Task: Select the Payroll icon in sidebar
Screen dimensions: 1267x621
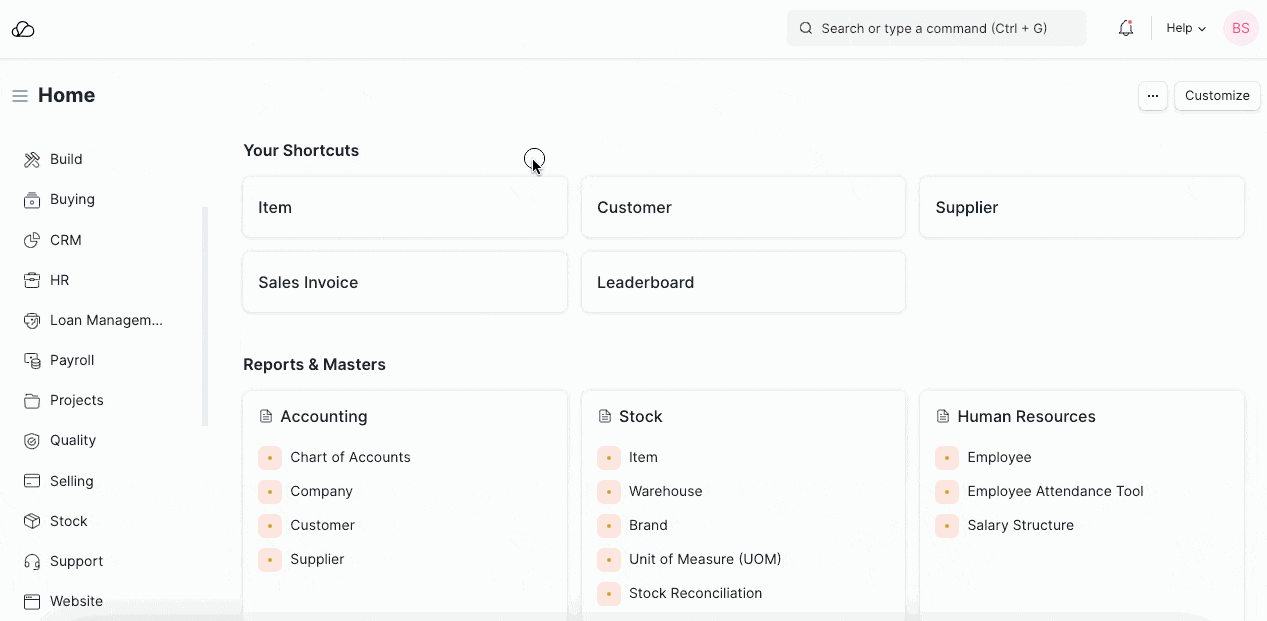Action: click(32, 360)
